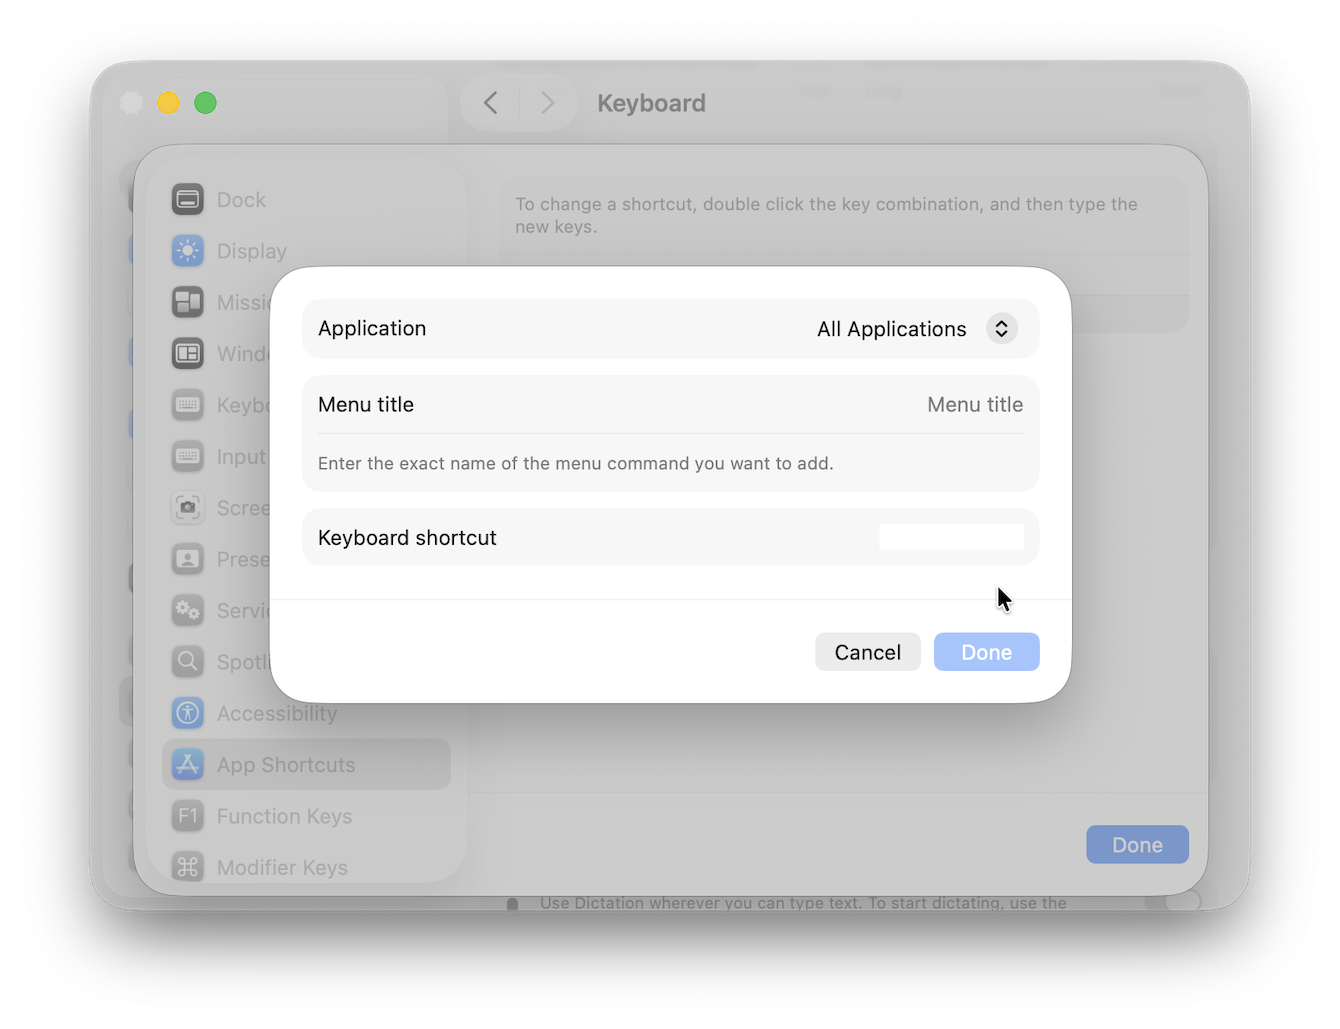Confirm the shortcut with Done
The image size is (1340, 1029).
(x=986, y=651)
